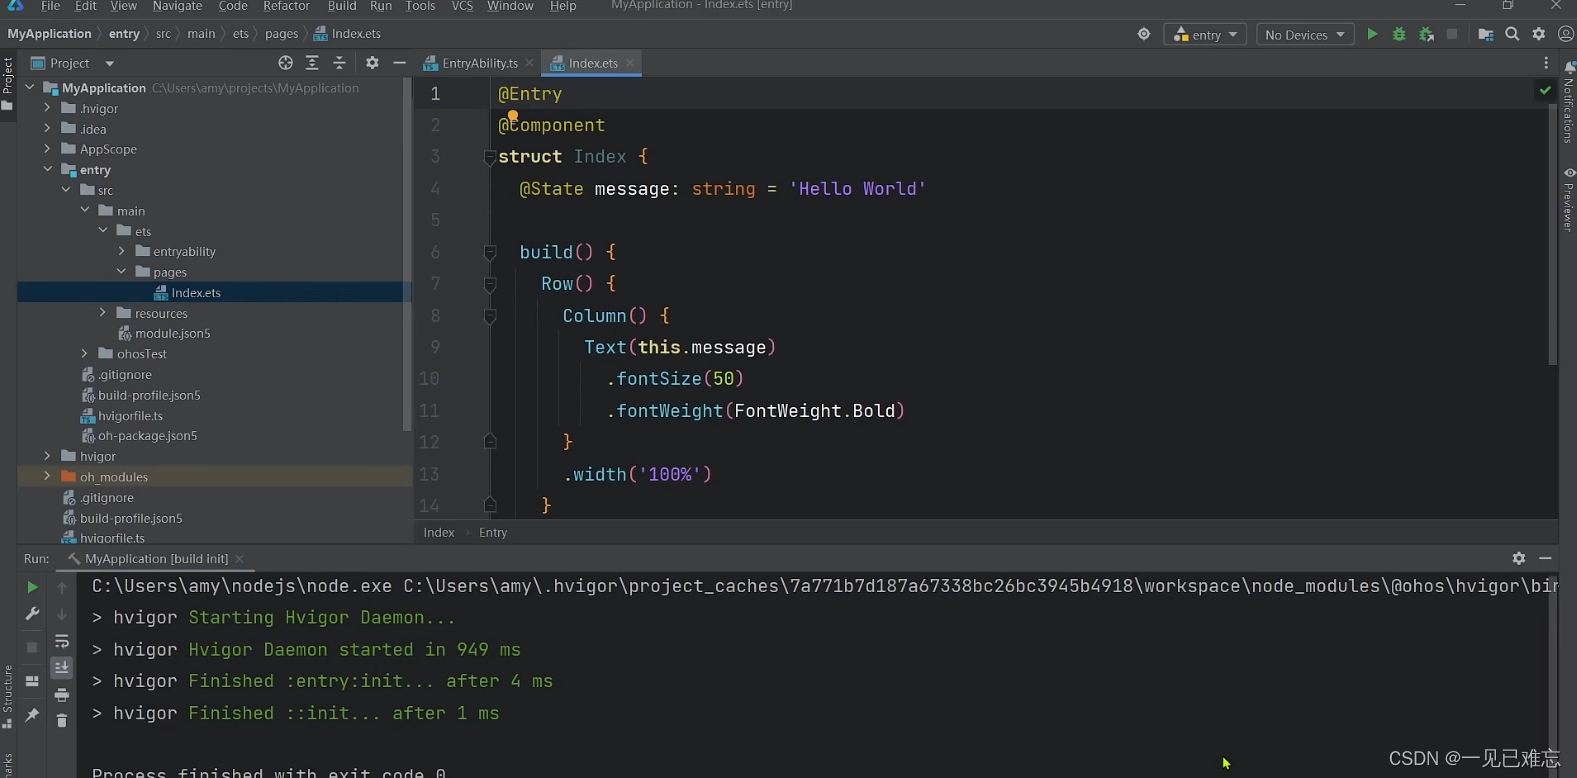Open editor tabs more options menu
The width and height of the screenshot is (1577, 778).
pyautogui.click(x=1546, y=63)
